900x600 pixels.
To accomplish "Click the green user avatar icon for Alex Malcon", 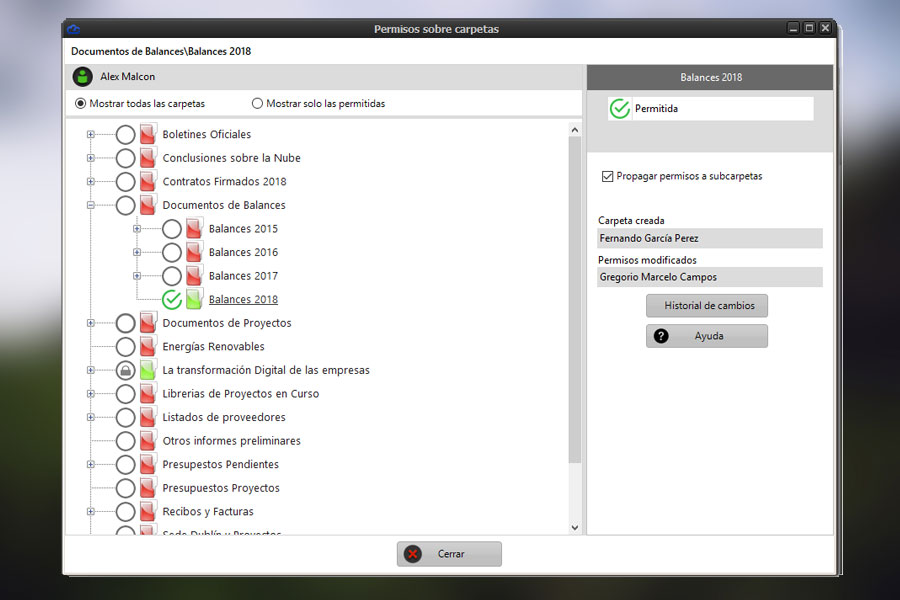I will 83,77.
